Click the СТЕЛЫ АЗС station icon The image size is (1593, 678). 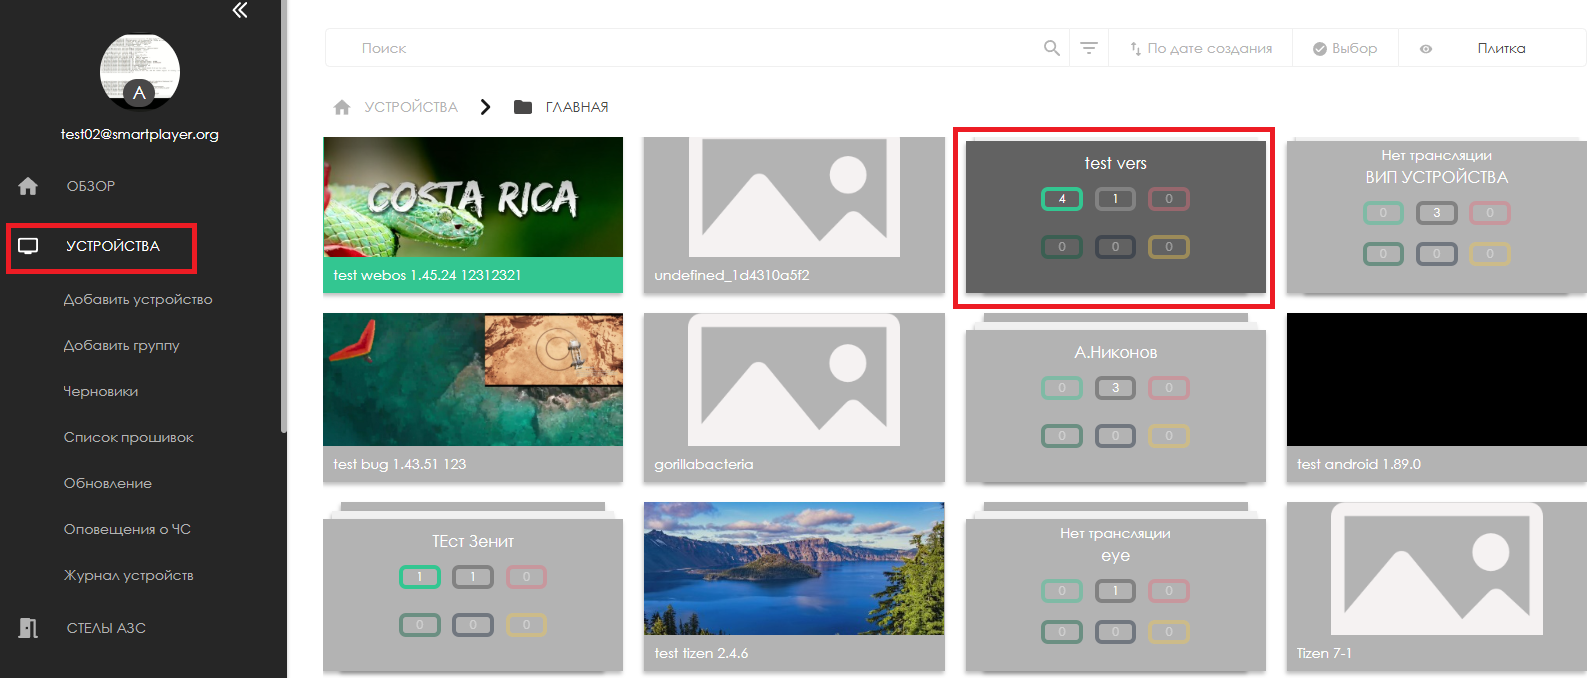pos(28,628)
